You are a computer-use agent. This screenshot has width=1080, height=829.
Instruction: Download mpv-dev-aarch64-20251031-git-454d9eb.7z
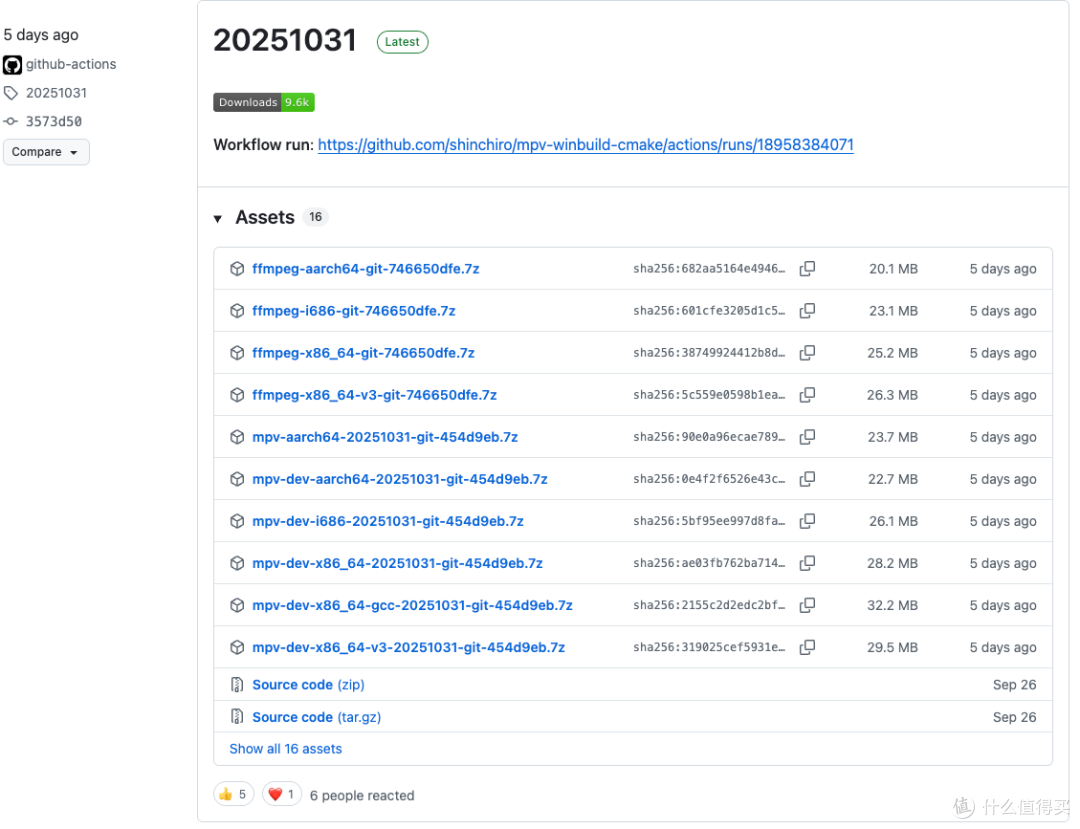tap(400, 479)
